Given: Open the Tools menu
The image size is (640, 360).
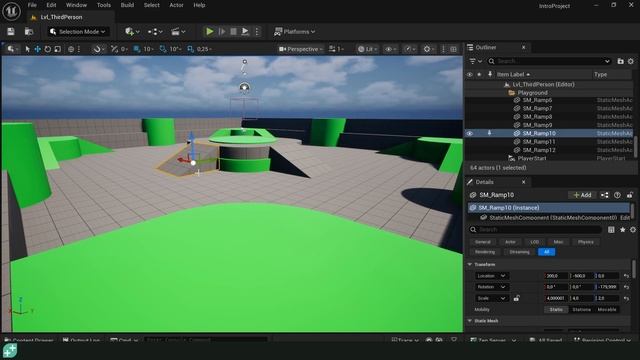Looking at the screenshot, I should 104,5.
